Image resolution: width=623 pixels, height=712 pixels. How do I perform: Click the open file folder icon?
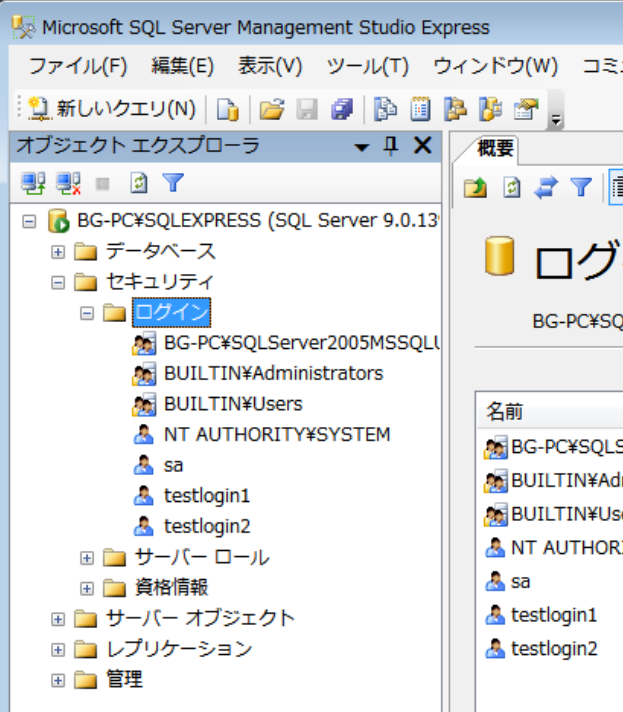pos(272,109)
